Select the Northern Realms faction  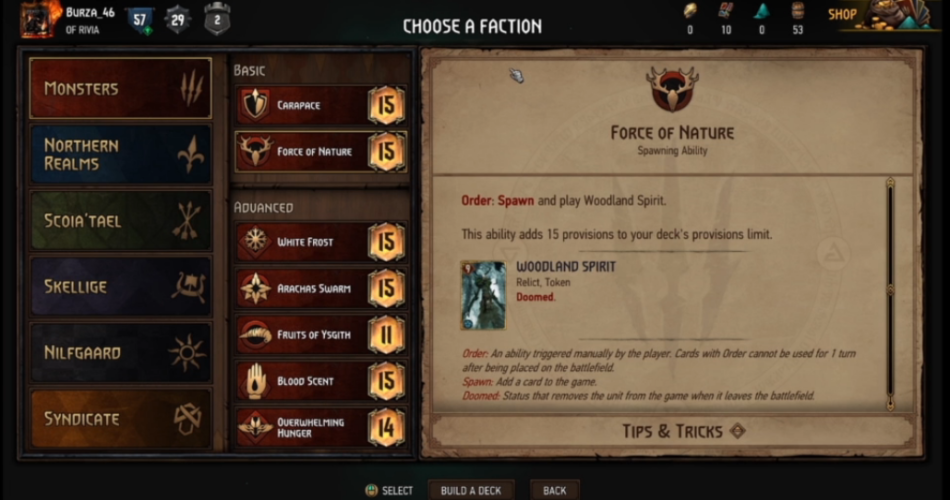click(121, 155)
